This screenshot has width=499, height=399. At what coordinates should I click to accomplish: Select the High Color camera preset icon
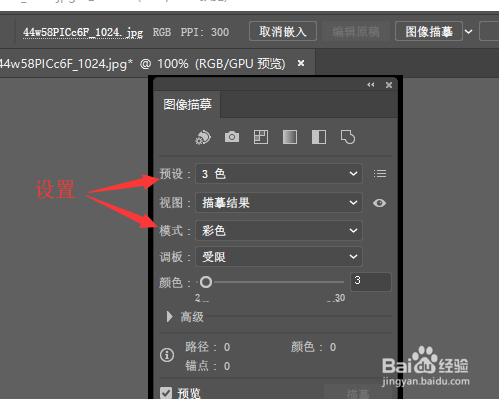click(232, 137)
